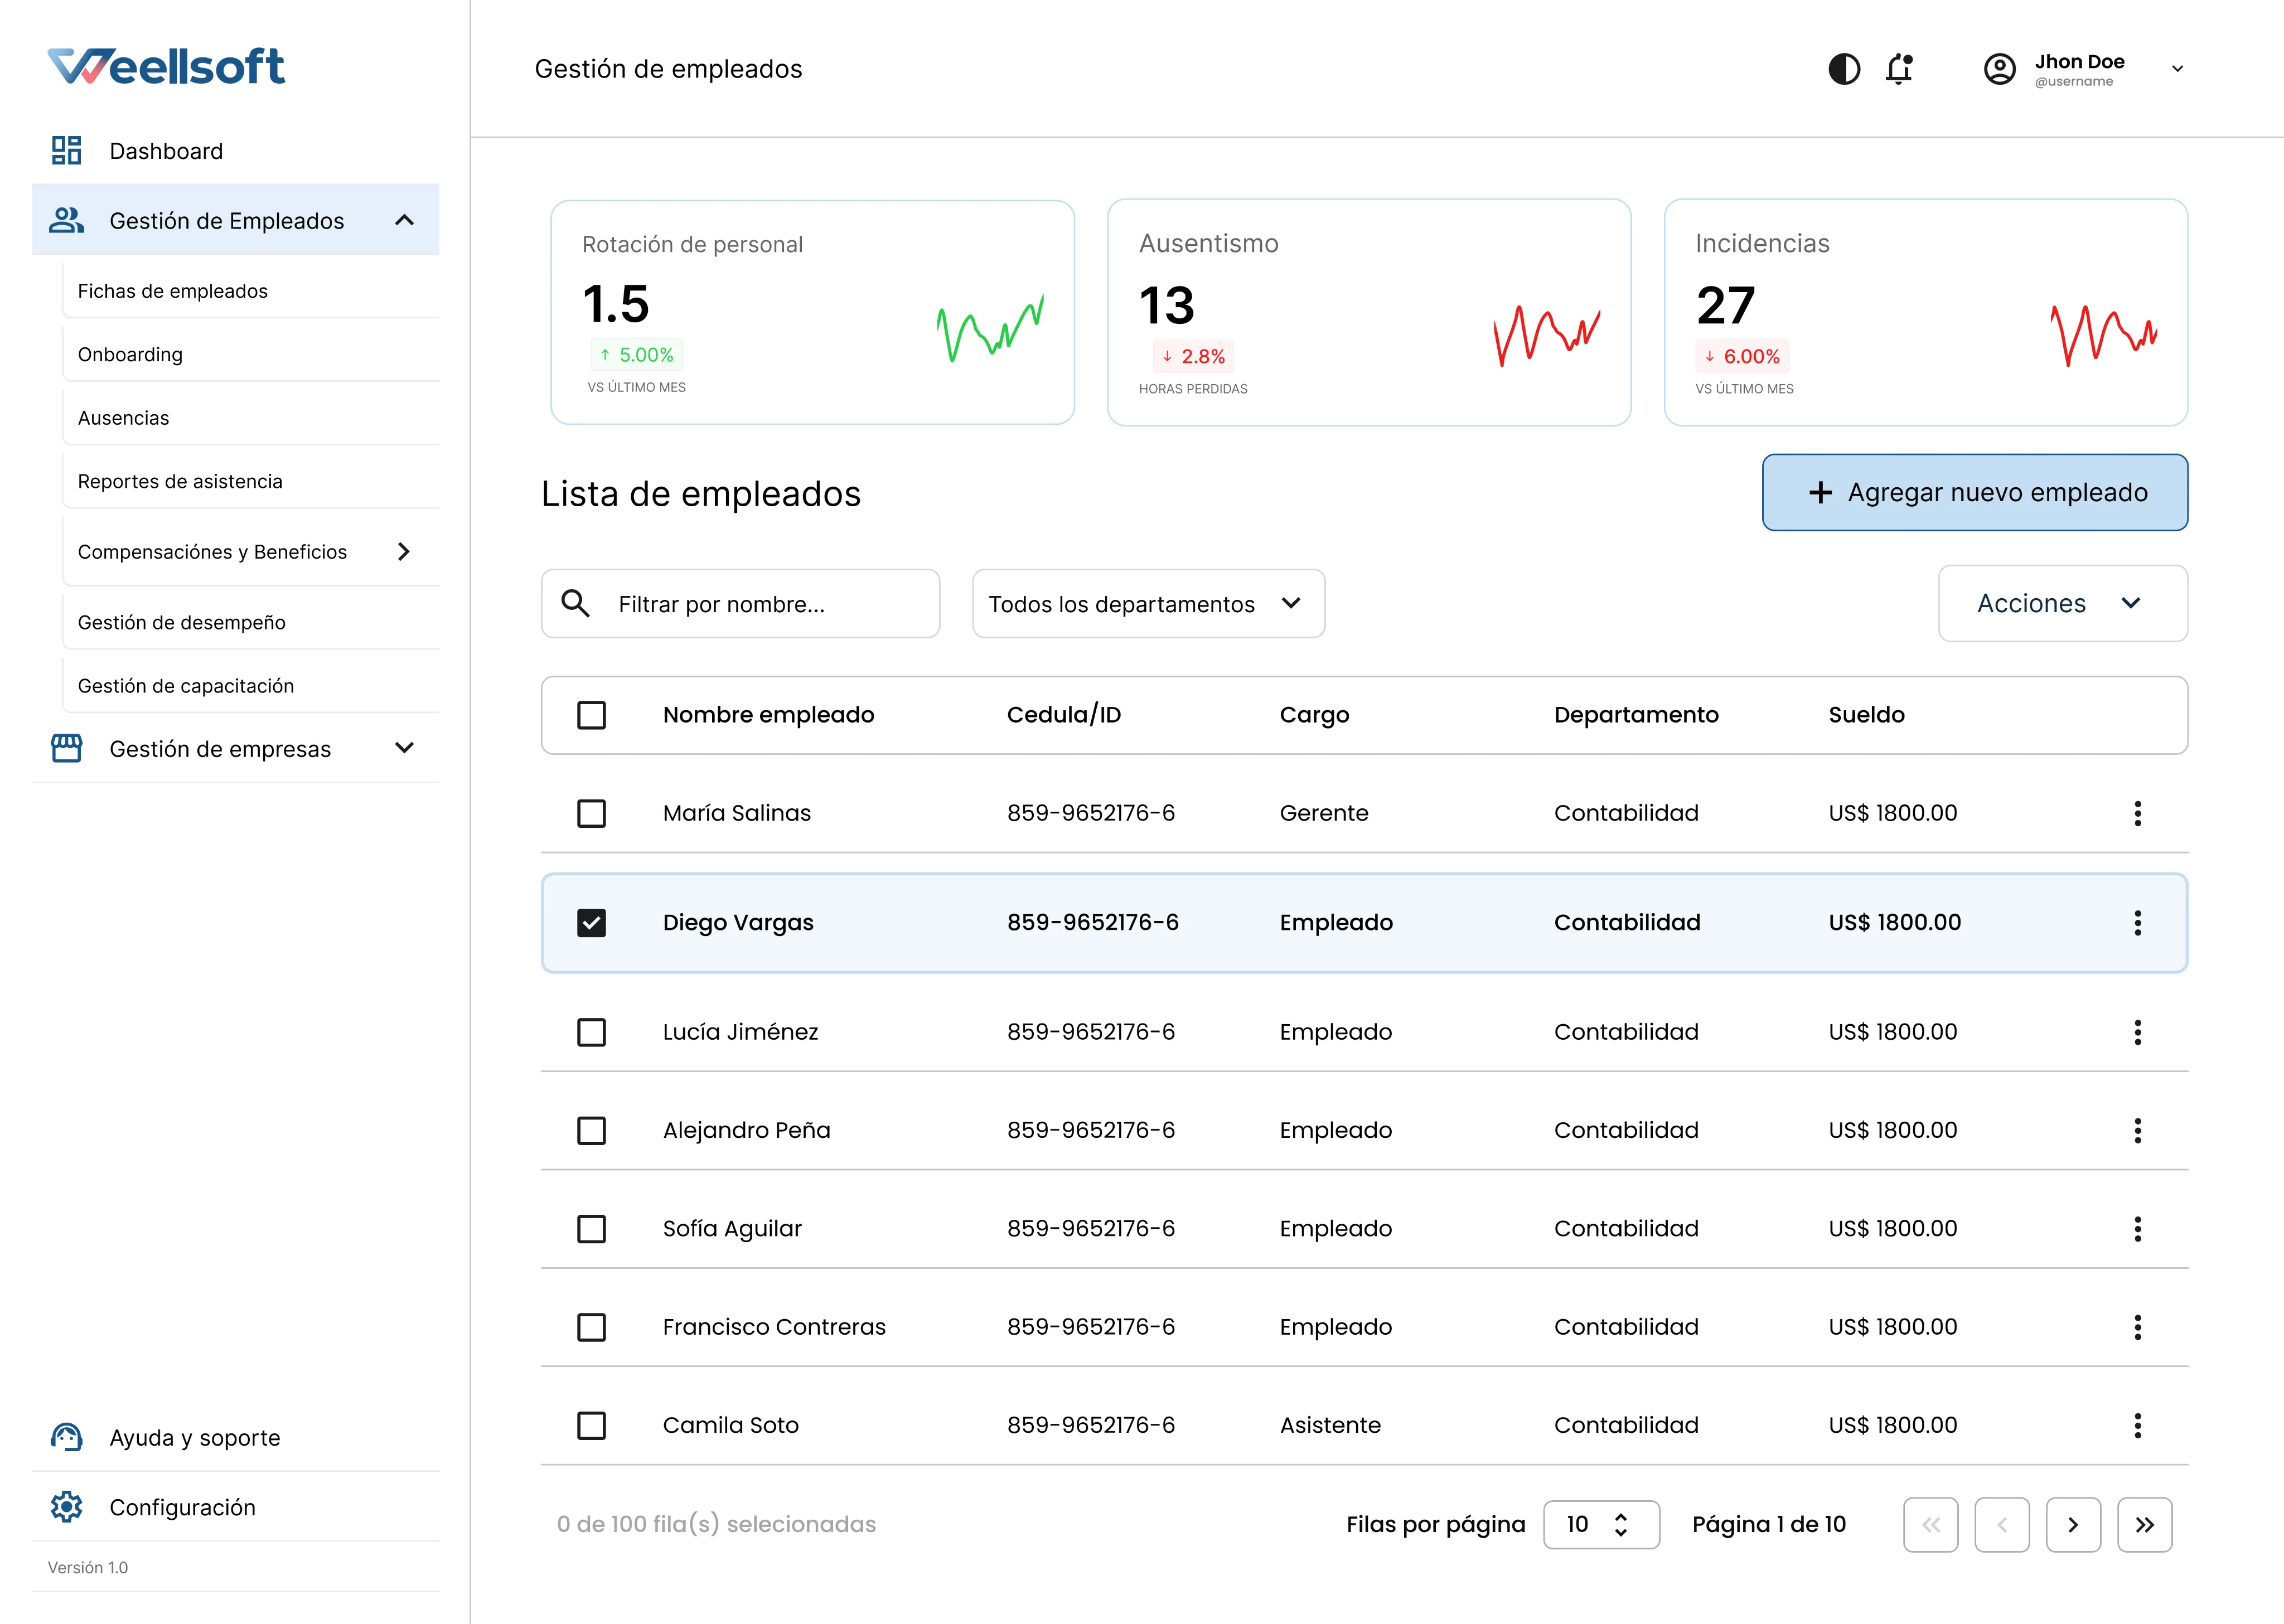Toggle dark mode using the contrast icon
The height and width of the screenshot is (1624, 2284).
(1845, 69)
